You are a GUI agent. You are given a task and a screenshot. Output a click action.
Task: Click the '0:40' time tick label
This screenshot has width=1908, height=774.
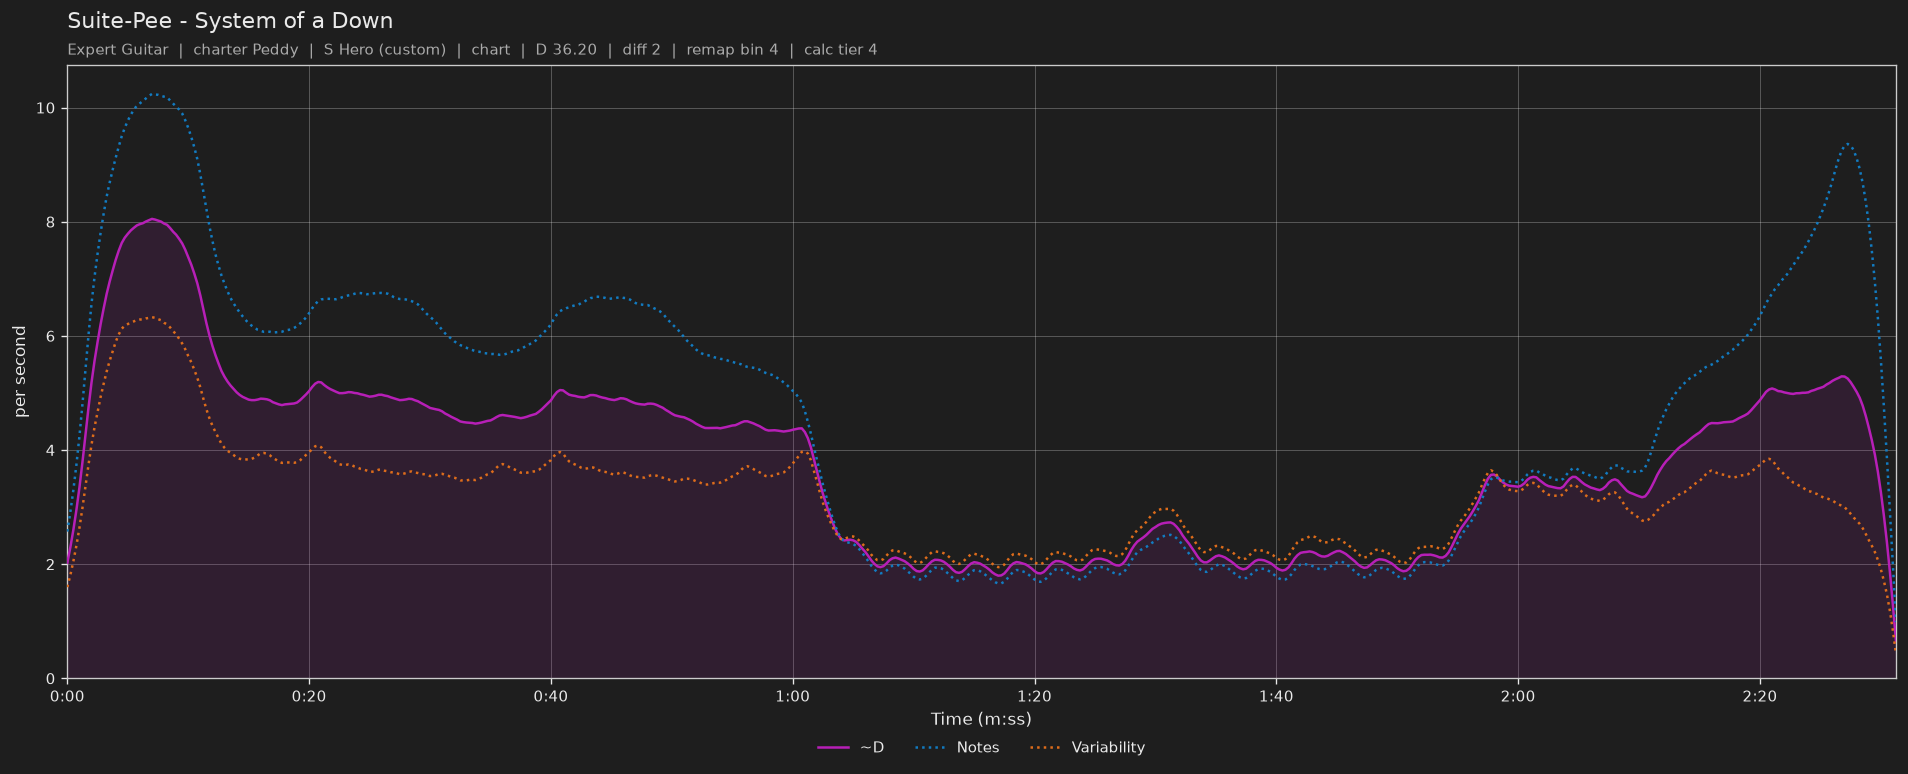551,696
